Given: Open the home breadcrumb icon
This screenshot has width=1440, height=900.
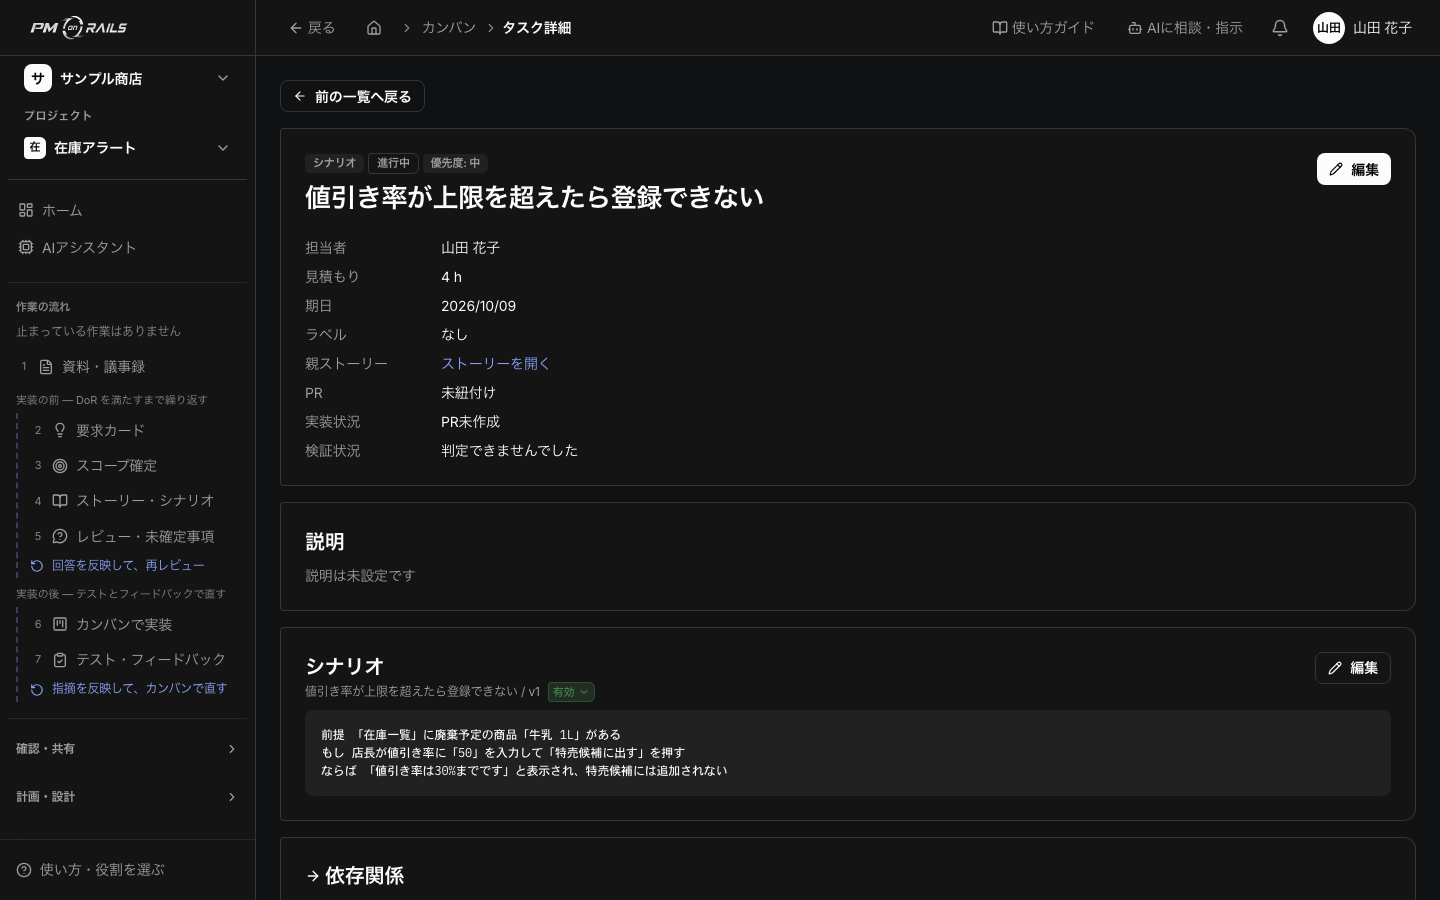Looking at the screenshot, I should tap(374, 28).
